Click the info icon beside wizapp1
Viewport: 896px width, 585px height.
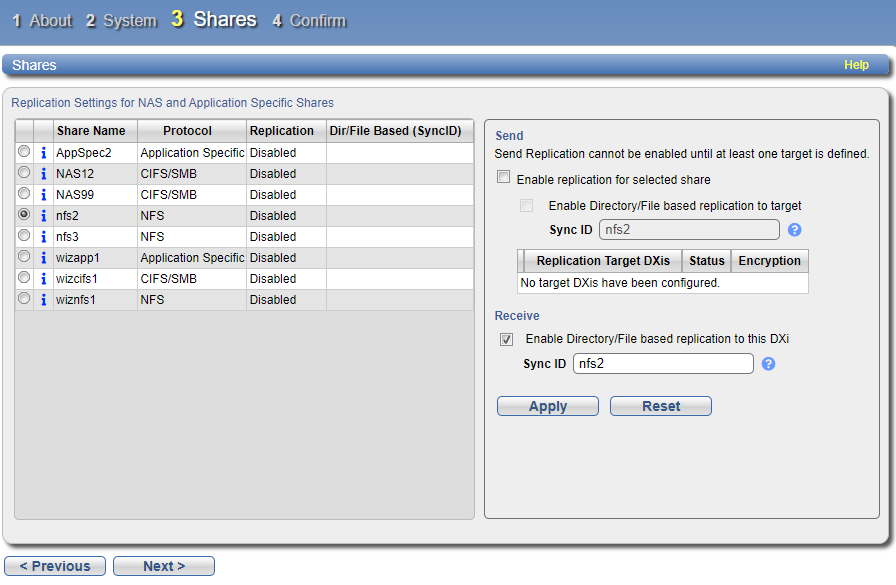point(44,258)
